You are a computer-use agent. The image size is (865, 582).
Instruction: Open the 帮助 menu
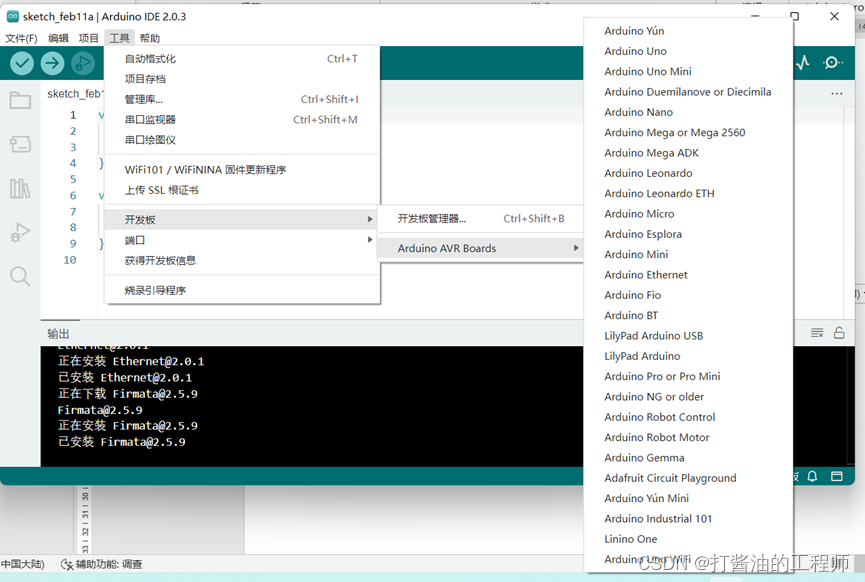tap(150, 38)
